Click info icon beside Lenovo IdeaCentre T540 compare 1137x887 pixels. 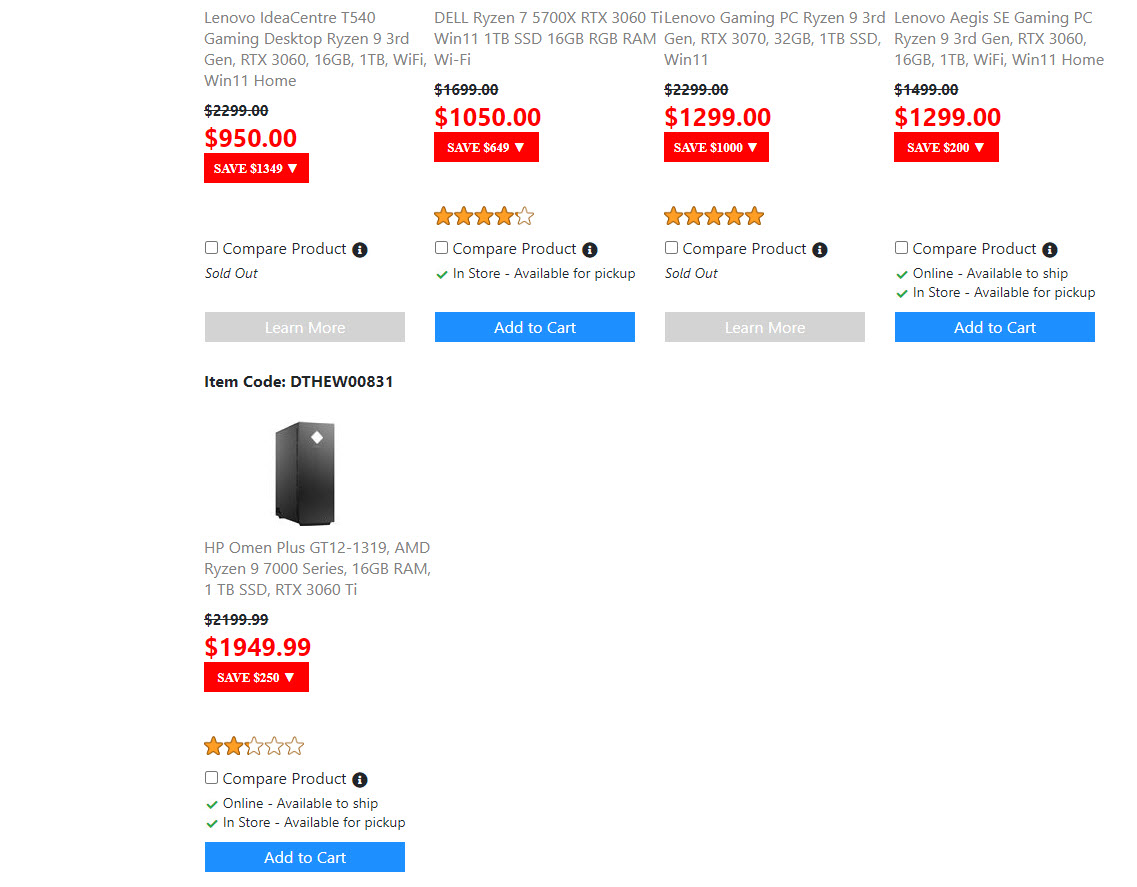360,250
